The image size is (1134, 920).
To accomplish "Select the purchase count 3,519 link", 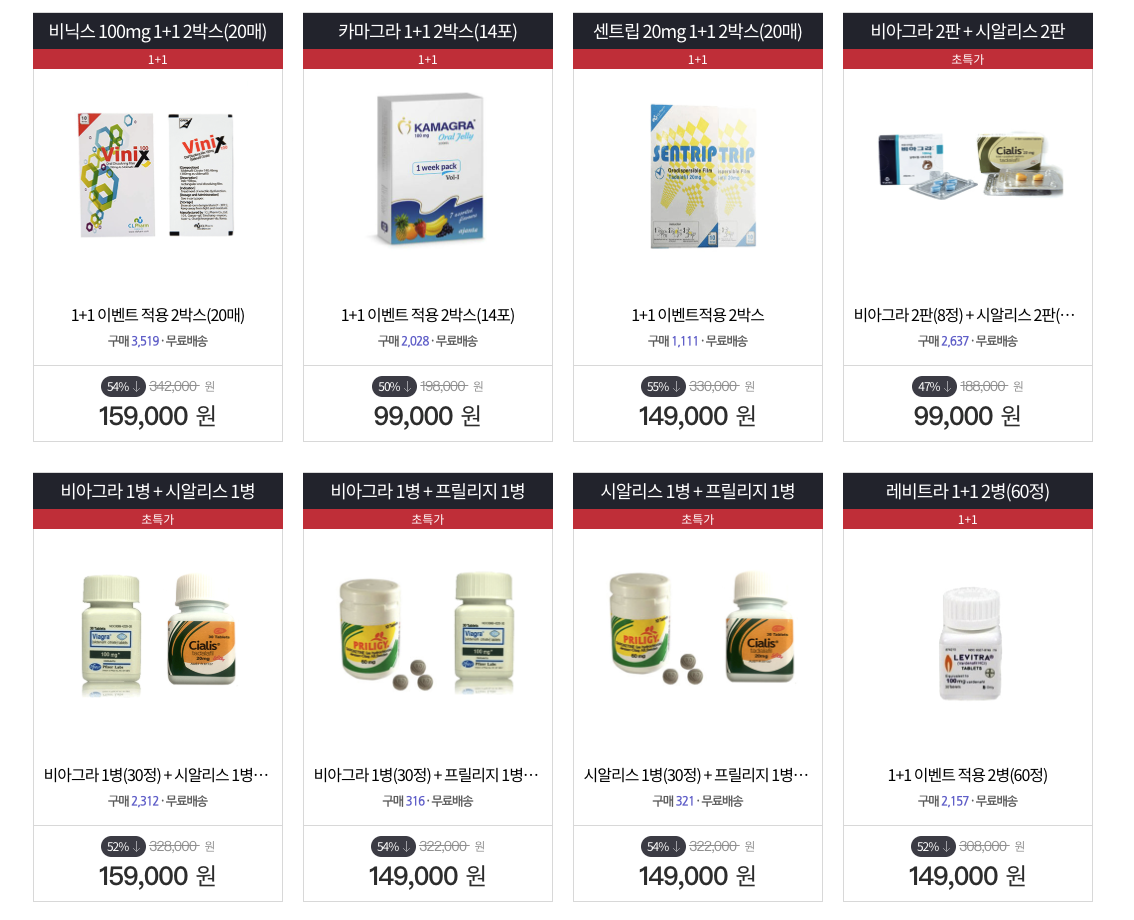I will pos(145,341).
